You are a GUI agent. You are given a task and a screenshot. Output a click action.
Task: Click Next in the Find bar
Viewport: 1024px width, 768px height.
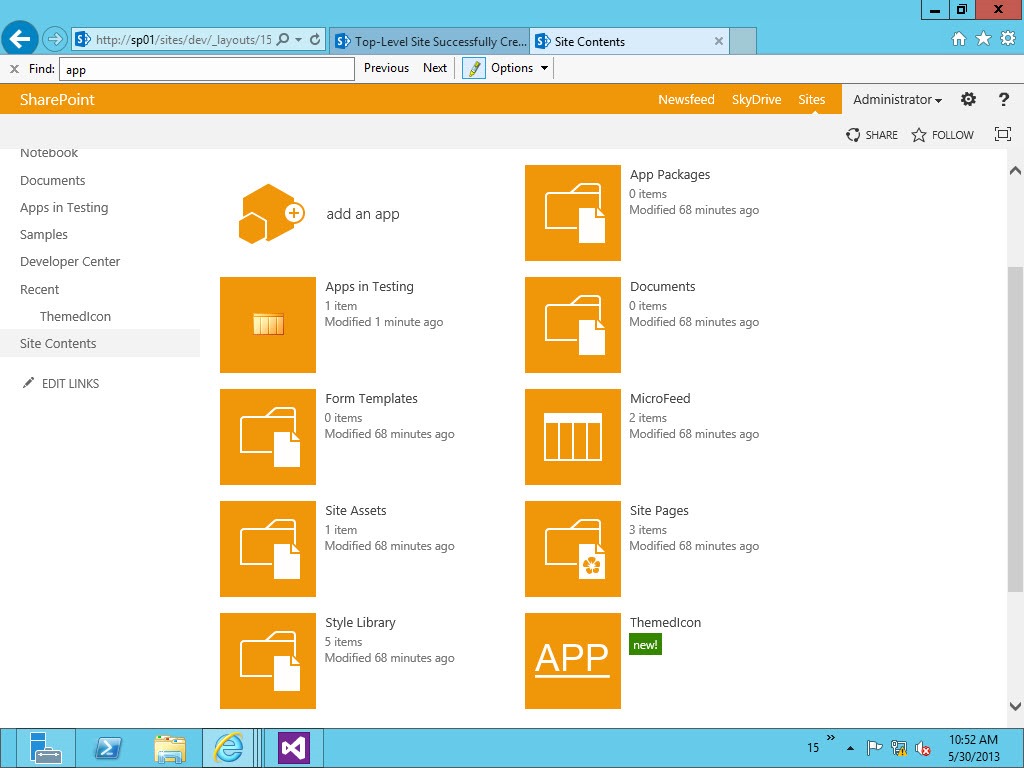click(435, 68)
